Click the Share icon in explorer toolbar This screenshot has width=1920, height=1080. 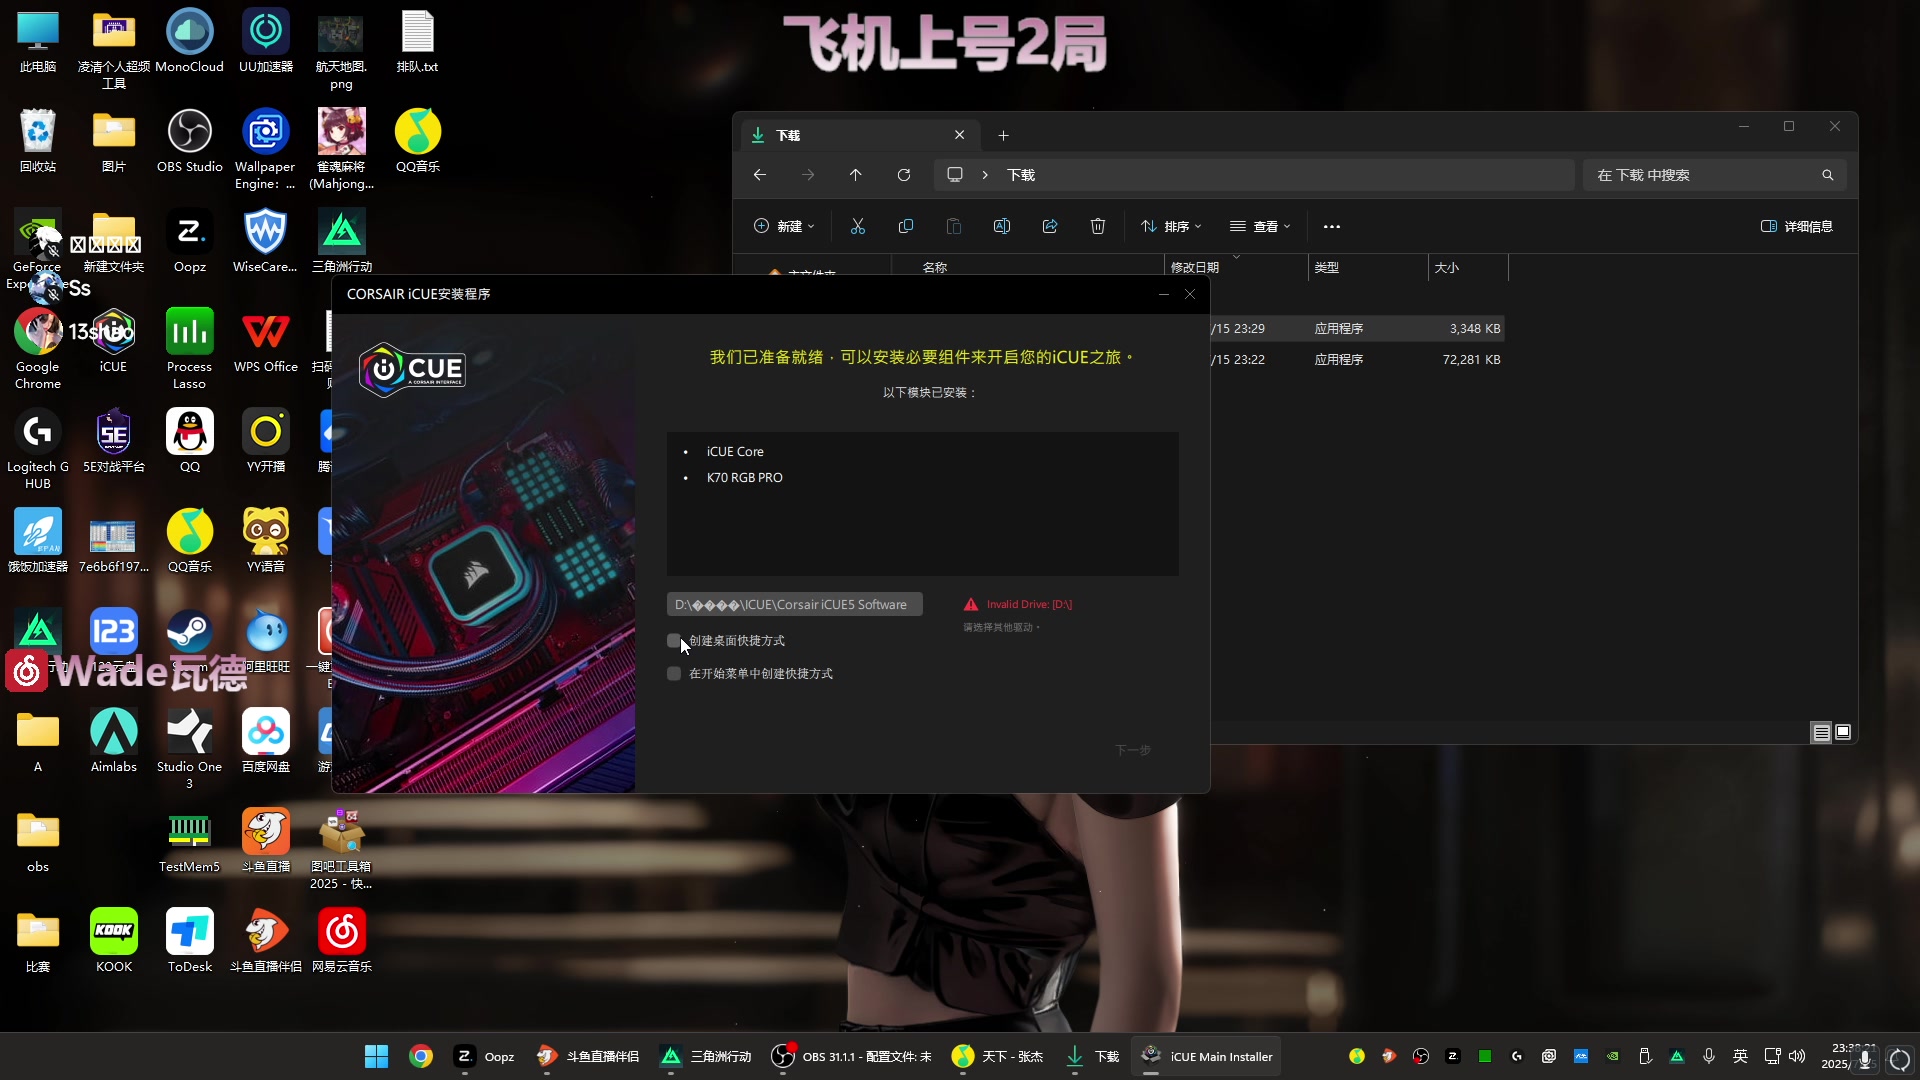pos(1050,227)
